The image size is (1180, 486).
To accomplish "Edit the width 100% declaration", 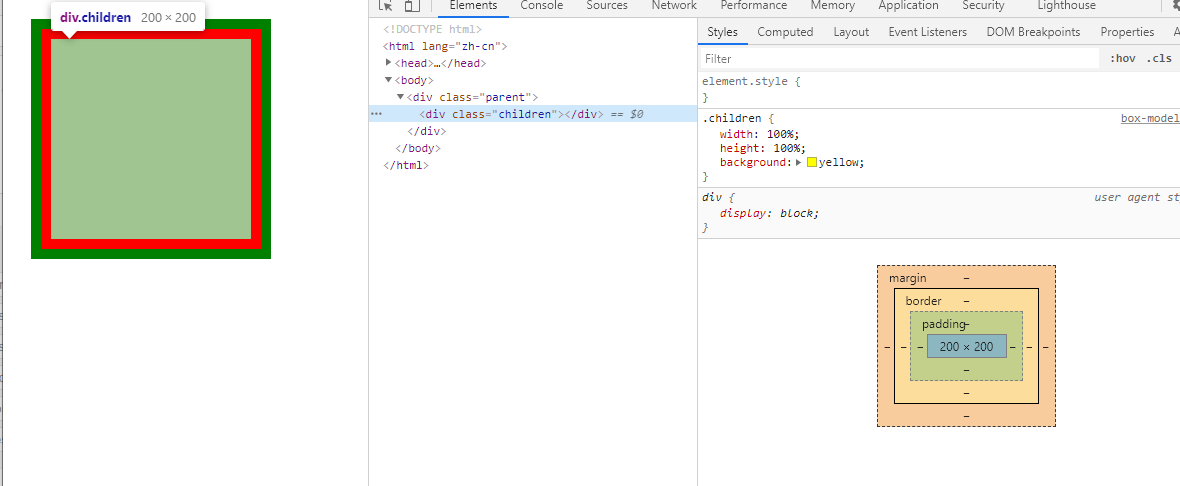I will [x=759, y=134].
